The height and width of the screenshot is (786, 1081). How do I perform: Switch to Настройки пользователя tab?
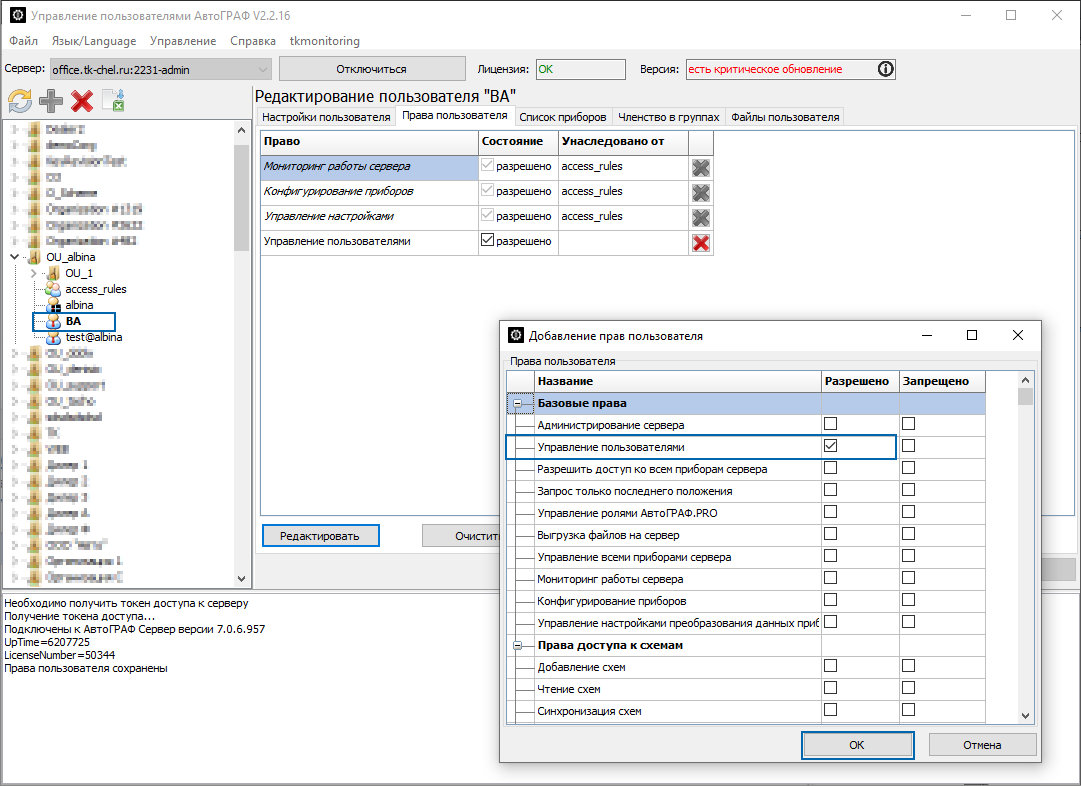[x=326, y=117]
